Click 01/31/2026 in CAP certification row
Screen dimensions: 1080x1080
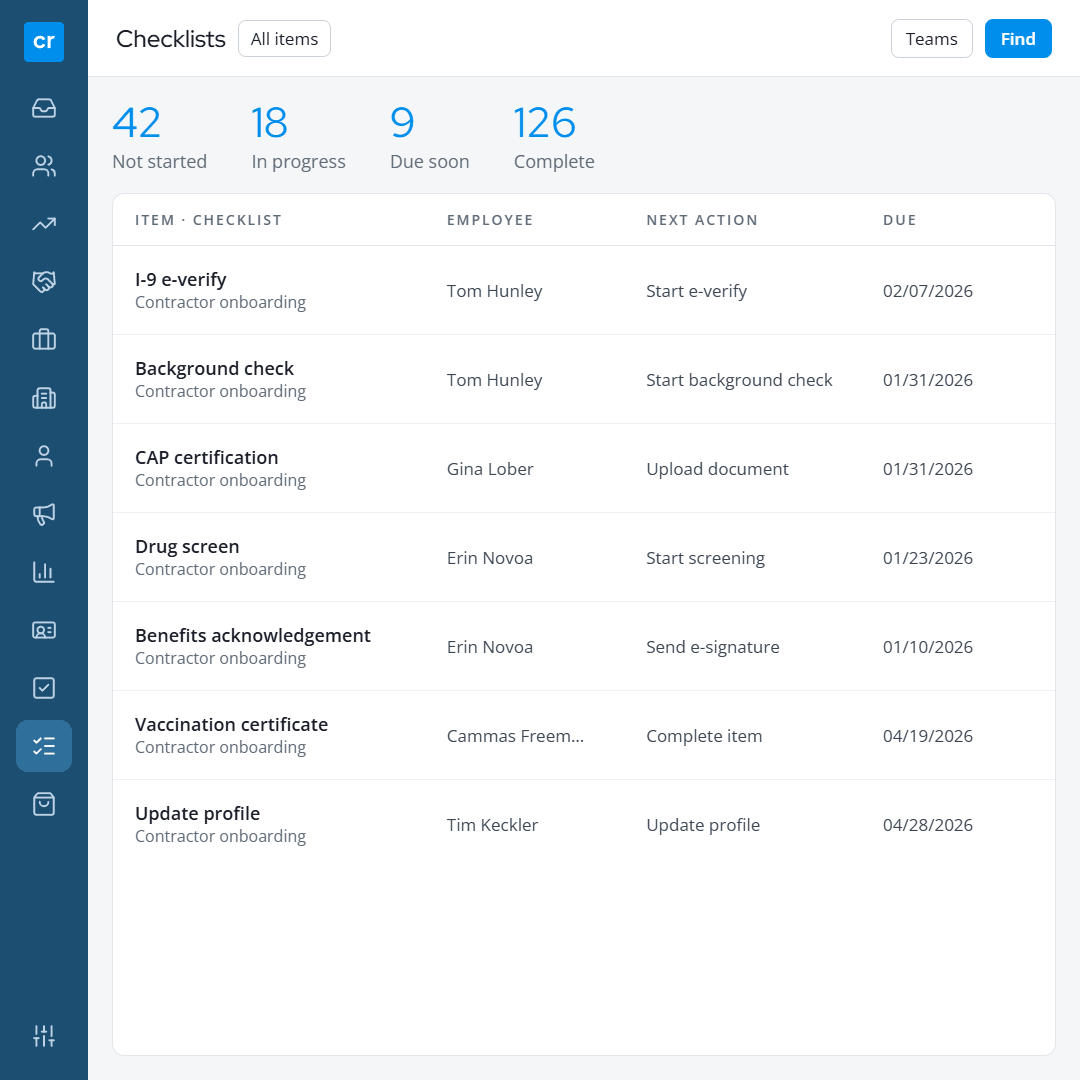pos(928,469)
